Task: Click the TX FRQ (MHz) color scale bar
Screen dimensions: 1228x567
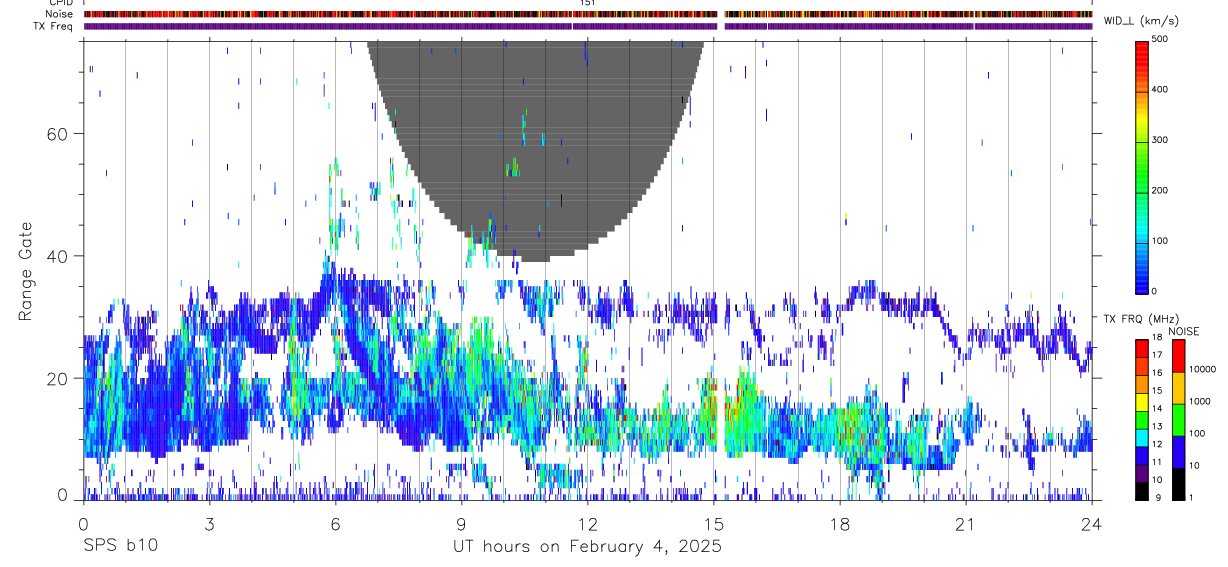Action: (x=1142, y=419)
